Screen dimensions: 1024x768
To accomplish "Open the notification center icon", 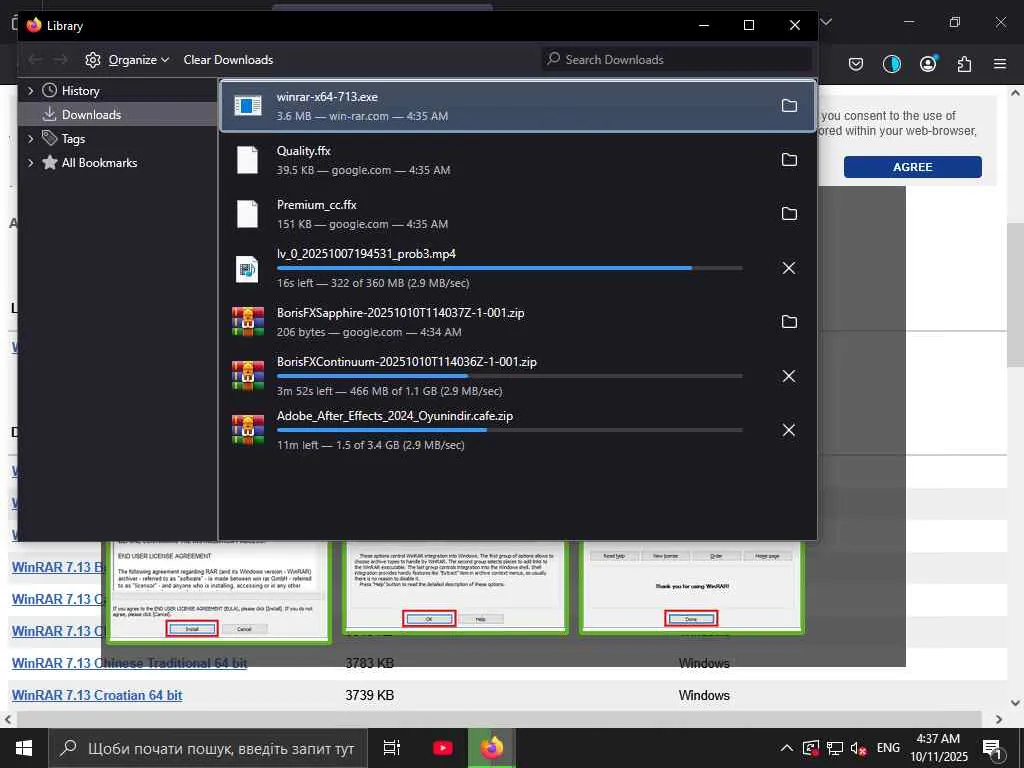I will coord(992,748).
